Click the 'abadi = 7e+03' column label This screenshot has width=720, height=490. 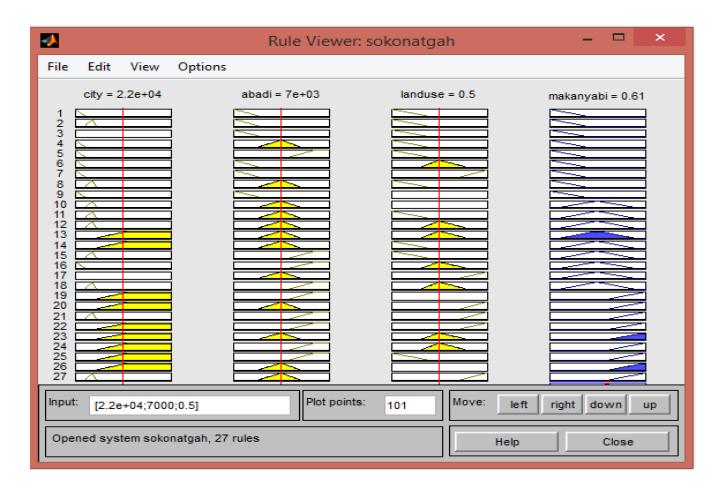(280, 94)
